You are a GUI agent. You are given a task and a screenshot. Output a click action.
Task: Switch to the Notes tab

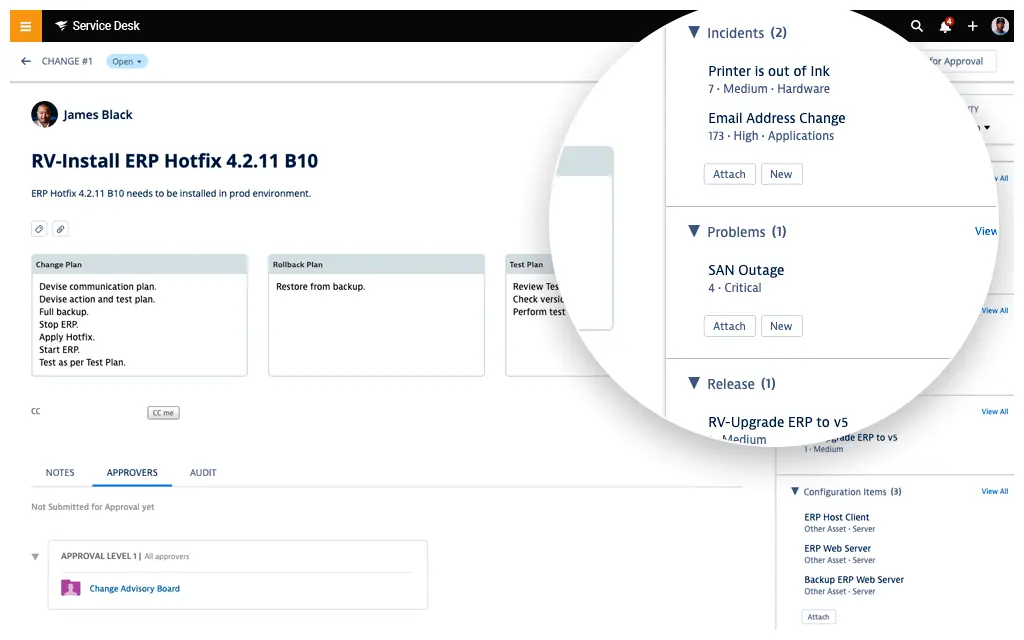click(x=60, y=472)
